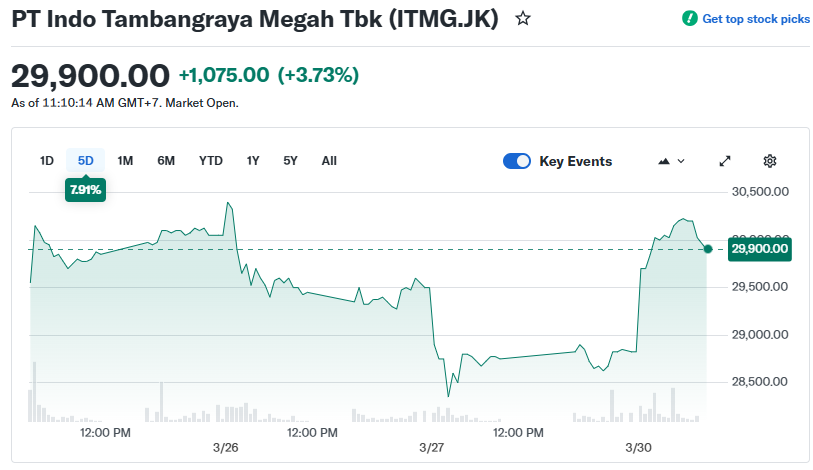813x470 pixels.
Task: Open the chart type mountain icon menu
Action: point(671,161)
